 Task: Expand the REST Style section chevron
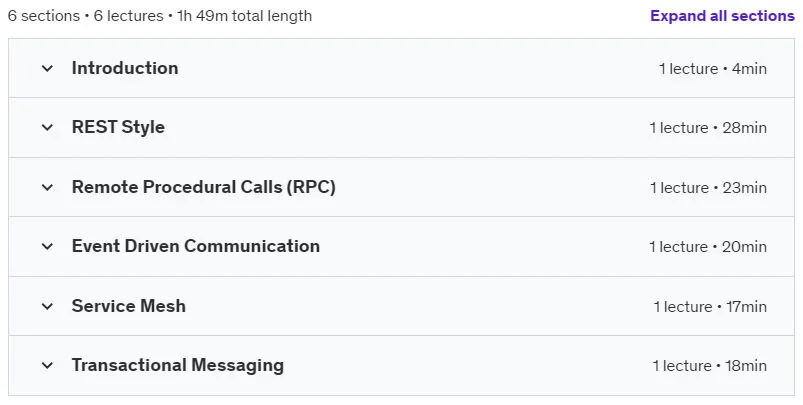pos(47,127)
